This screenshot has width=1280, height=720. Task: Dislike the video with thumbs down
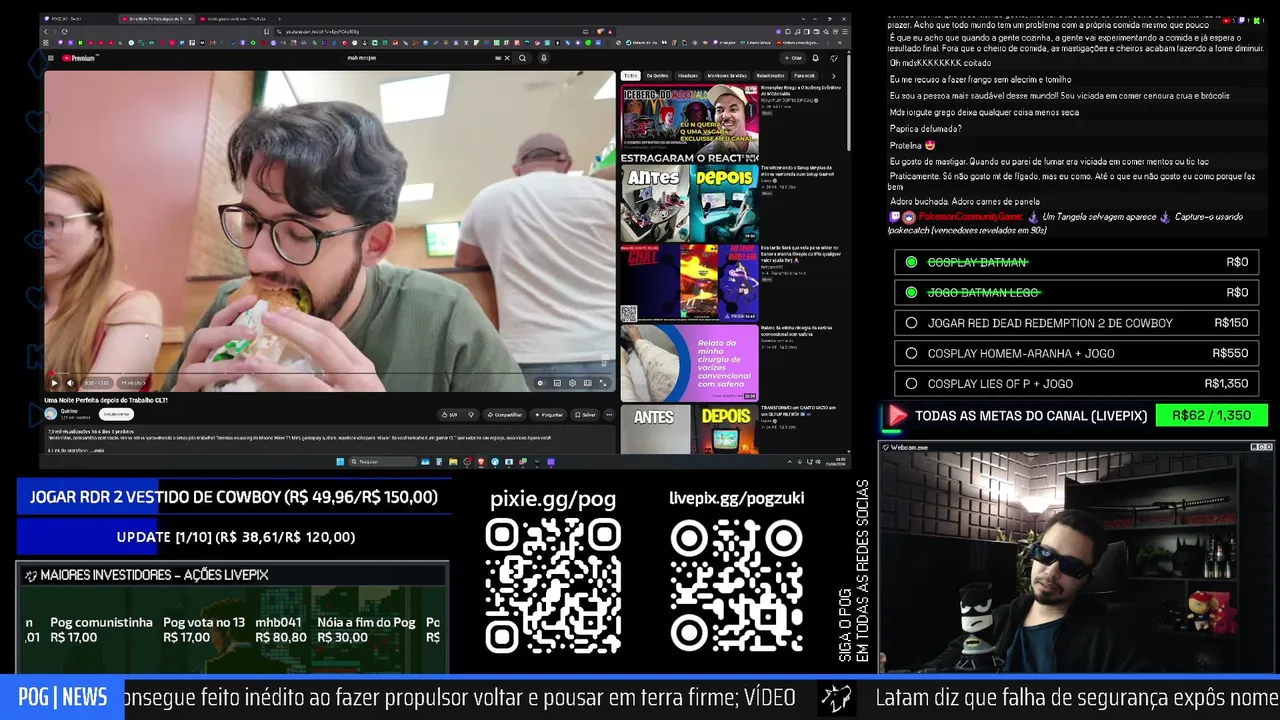tap(469, 414)
